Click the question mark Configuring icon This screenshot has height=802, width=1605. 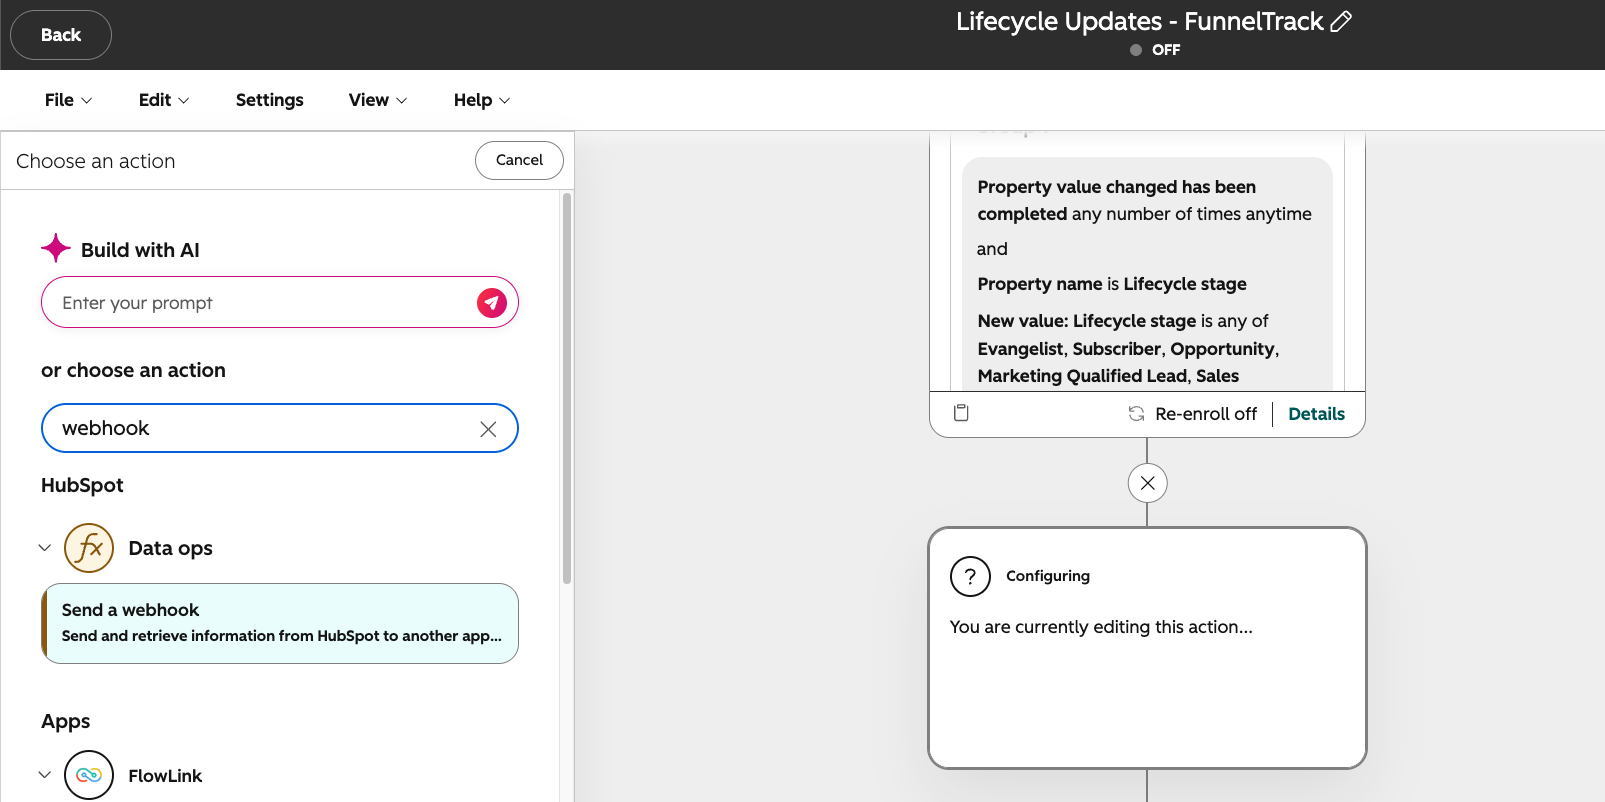tap(970, 576)
